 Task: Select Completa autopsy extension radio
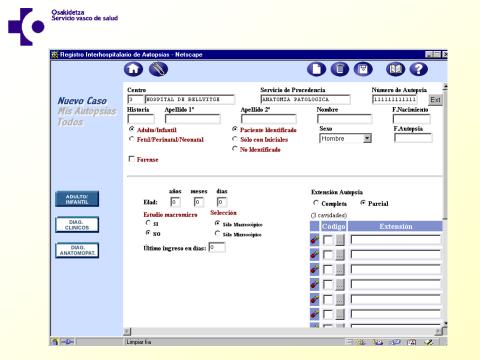pos(316,203)
